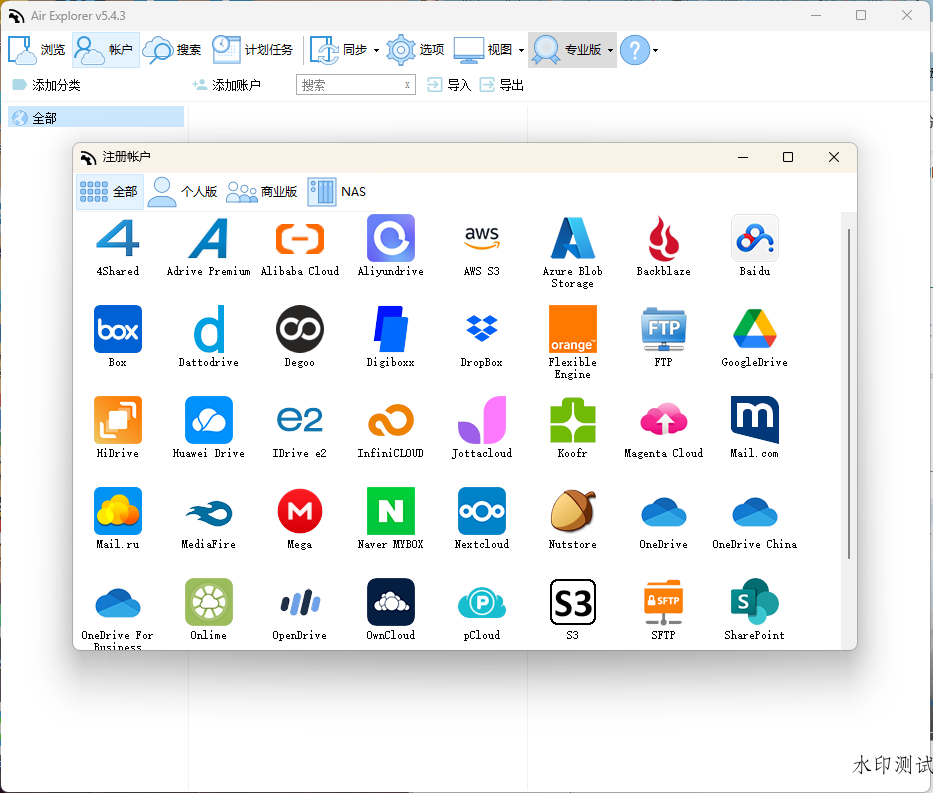
Task: Open 计划任务 scheduled tasks
Action: 253,50
